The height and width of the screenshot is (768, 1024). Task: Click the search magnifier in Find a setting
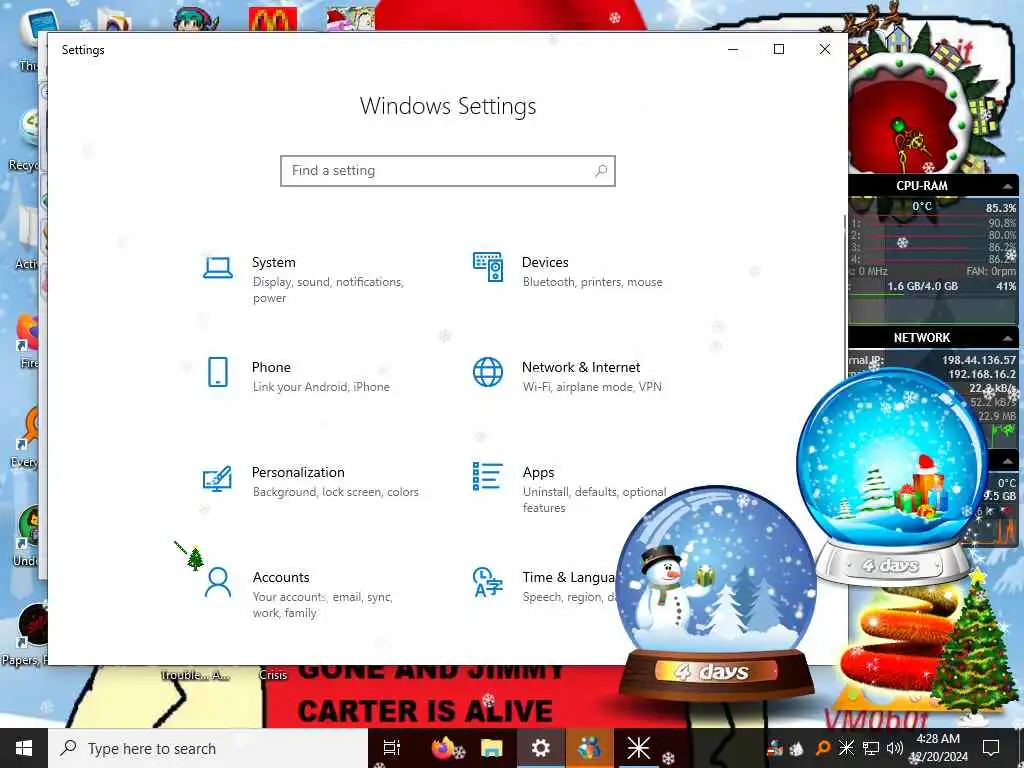(601, 170)
